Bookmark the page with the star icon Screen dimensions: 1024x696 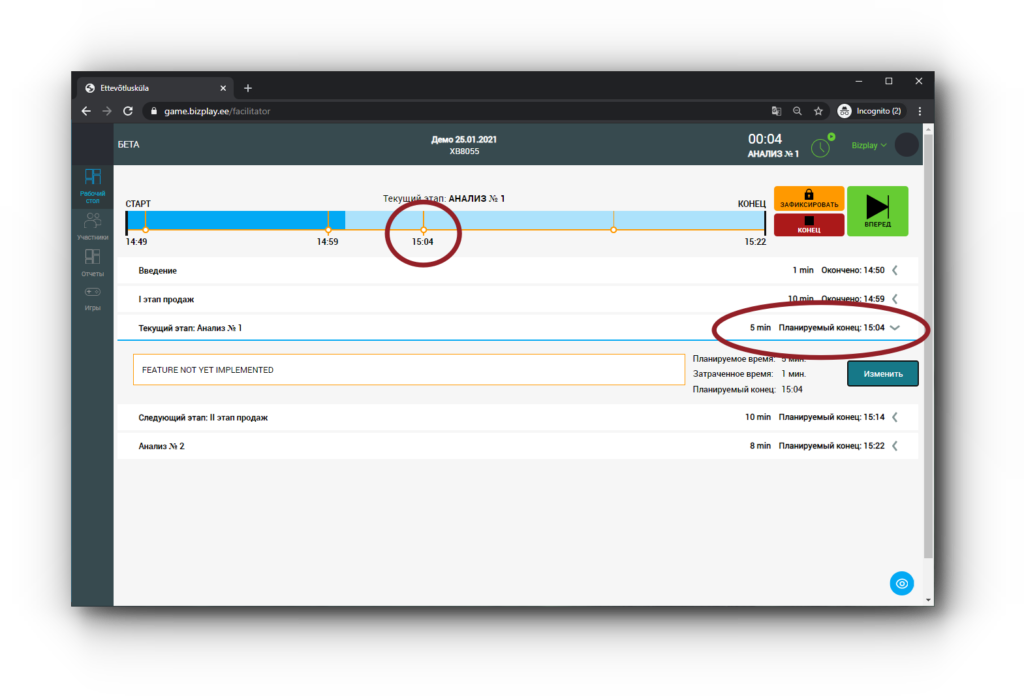pyautogui.click(x=818, y=111)
